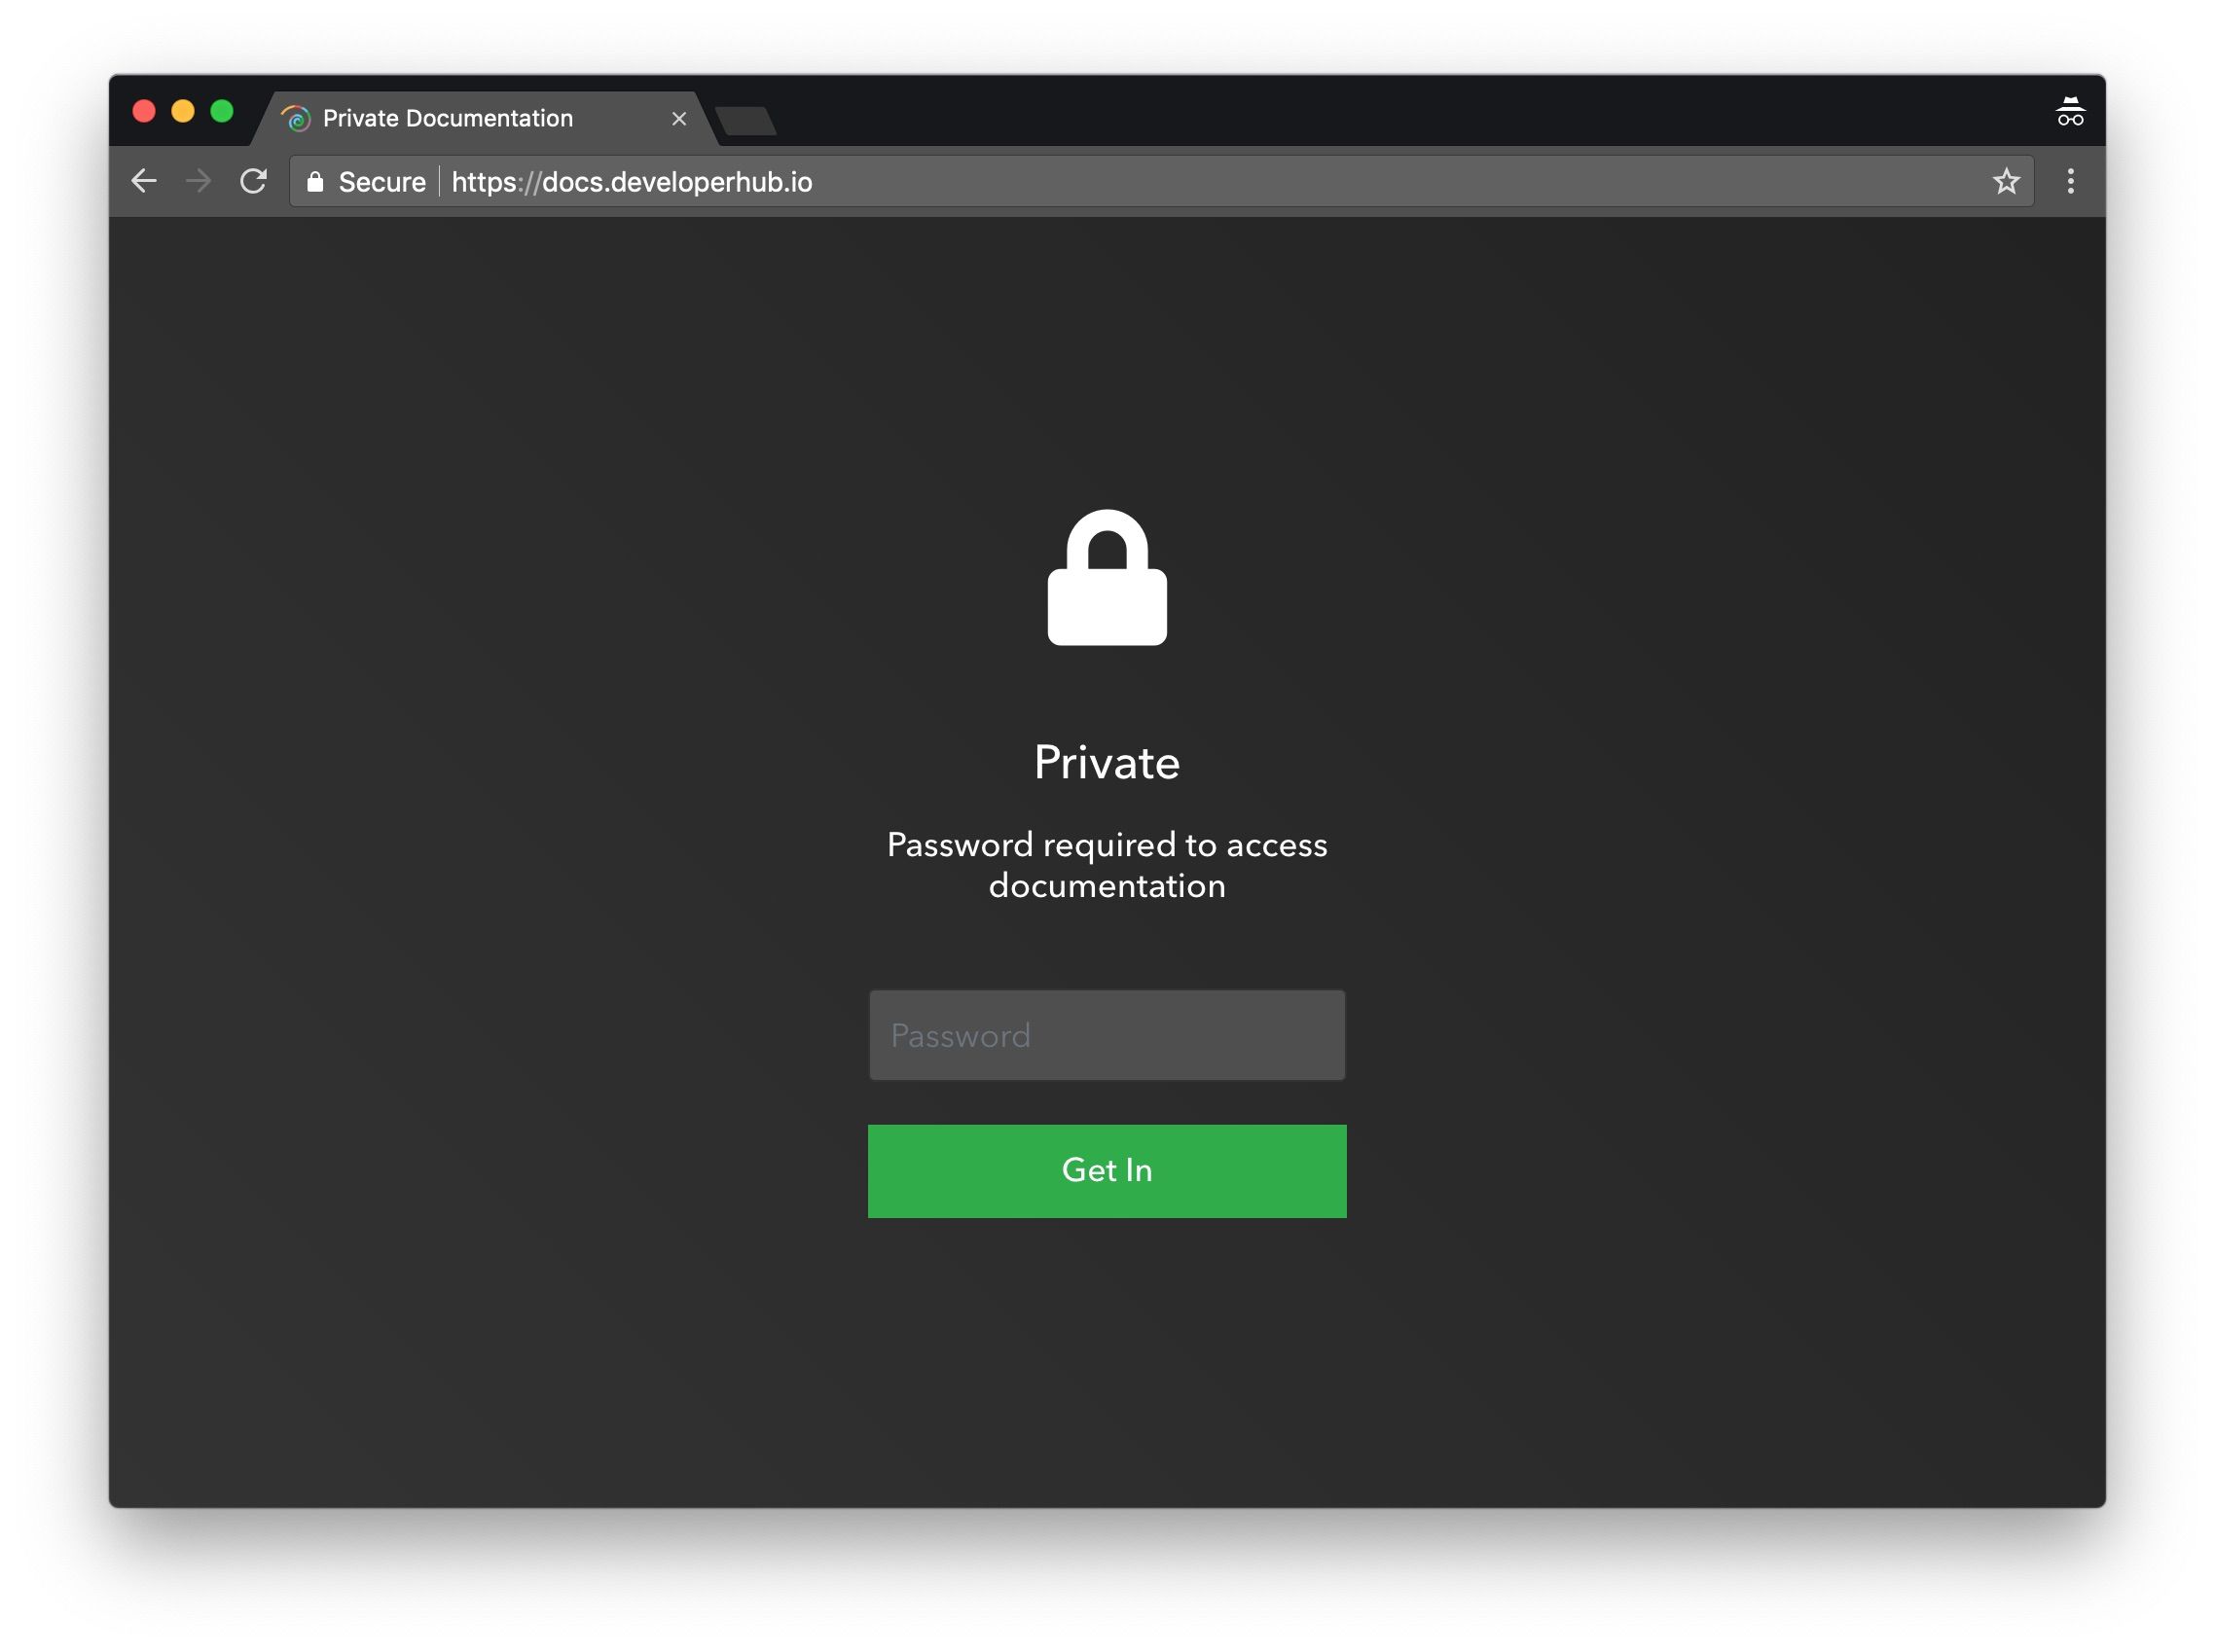Click the Secure label in address bar

click(x=382, y=182)
